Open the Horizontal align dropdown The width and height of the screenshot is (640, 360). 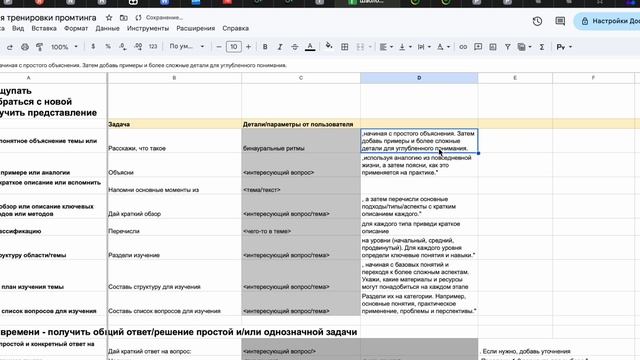pyautogui.click(x=386, y=47)
